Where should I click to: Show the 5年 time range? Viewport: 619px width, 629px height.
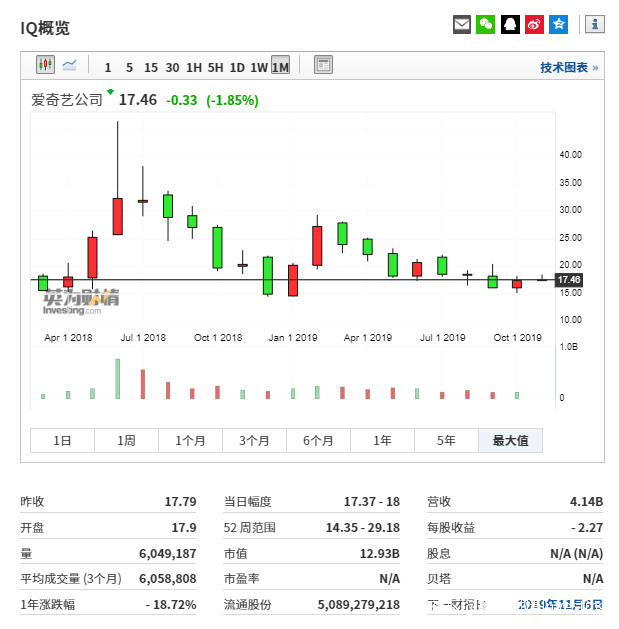(446, 440)
